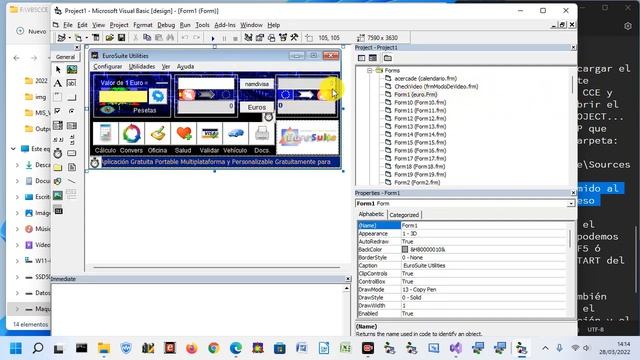Select the Shape control tool
Viewport: 640px width, 360px height.
click(x=58, y=181)
